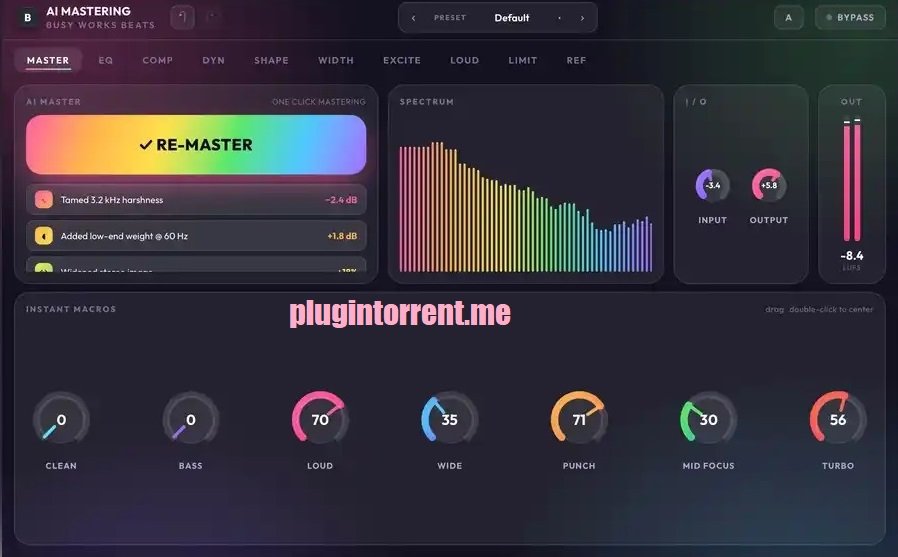This screenshot has width=898, height=557.
Task: Click the OUTPUT gain knob
Action: pos(769,185)
